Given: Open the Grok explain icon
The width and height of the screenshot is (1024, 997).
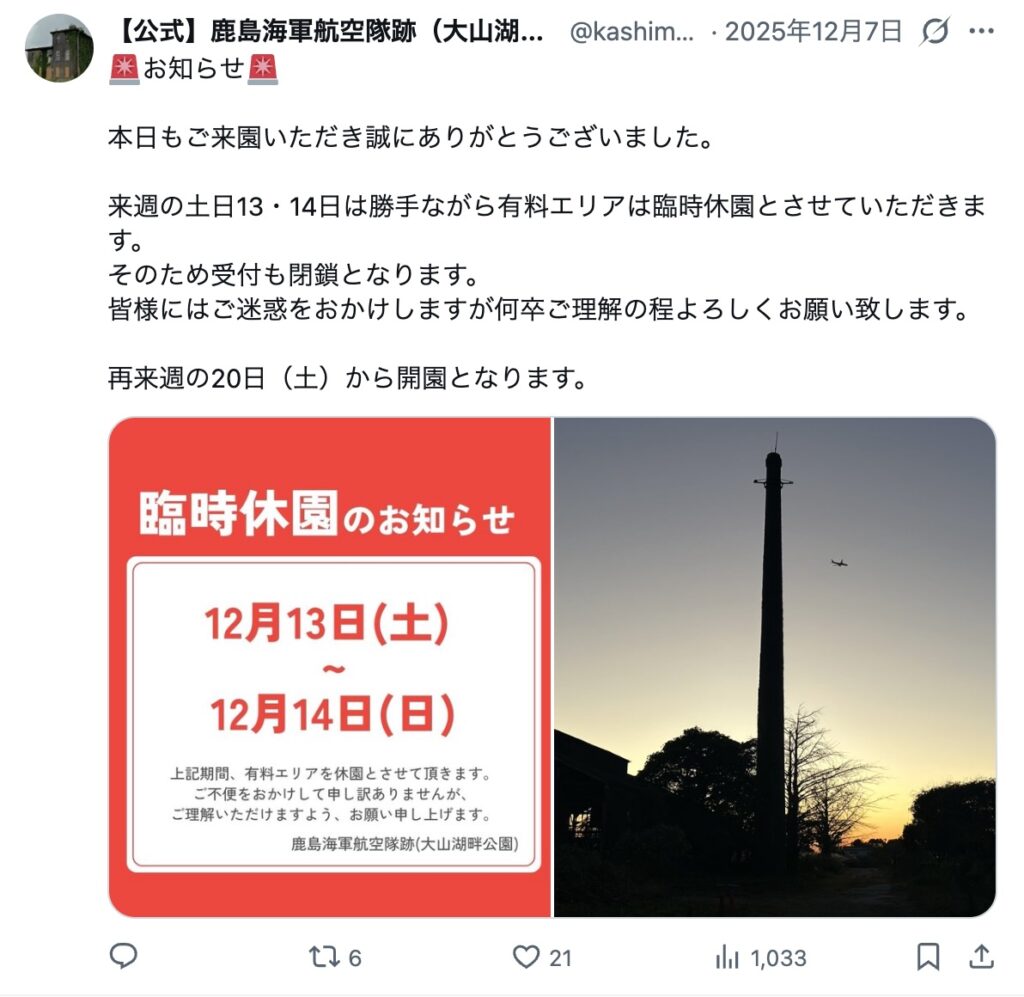Looking at the screenshot, I should (x=935, y=31).
